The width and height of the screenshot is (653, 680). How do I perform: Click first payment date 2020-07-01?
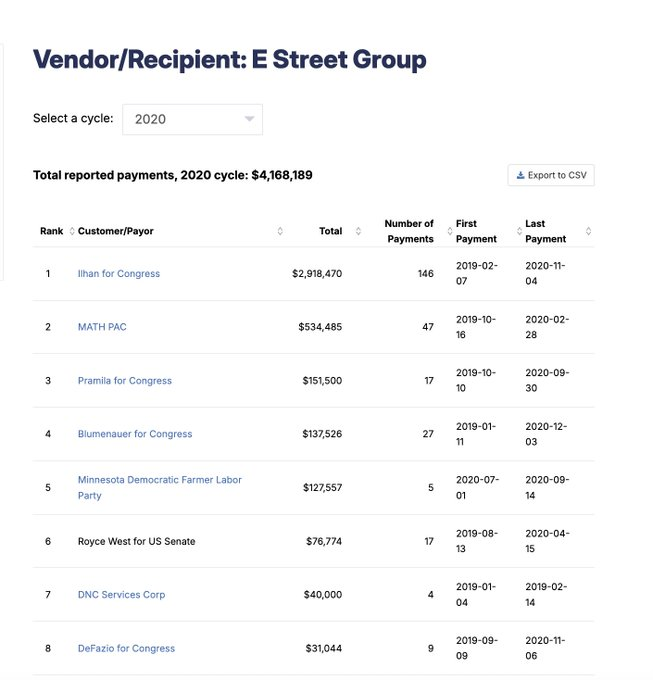[477, 487]
